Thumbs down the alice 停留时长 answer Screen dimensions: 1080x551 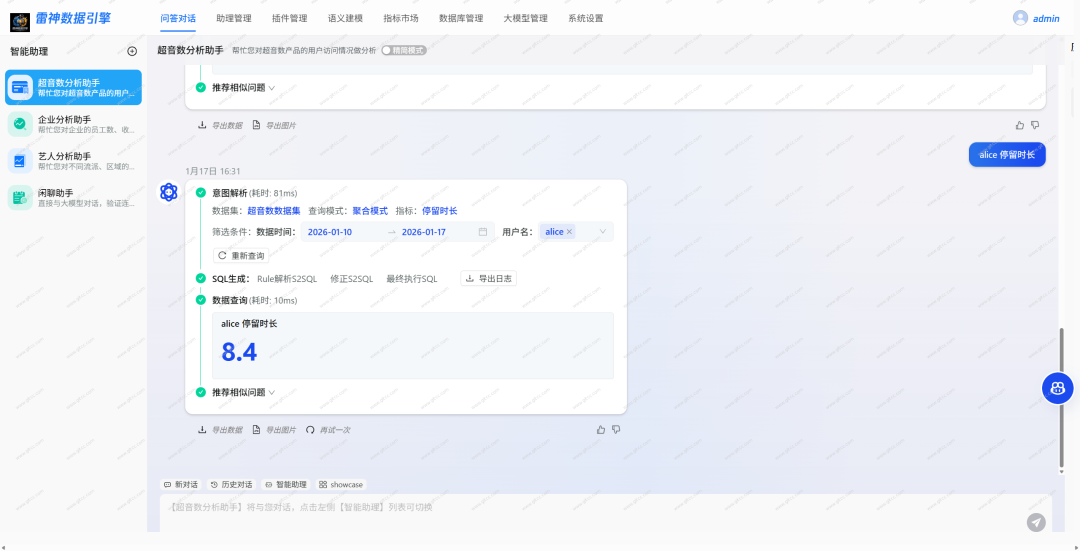pos(616,430)
